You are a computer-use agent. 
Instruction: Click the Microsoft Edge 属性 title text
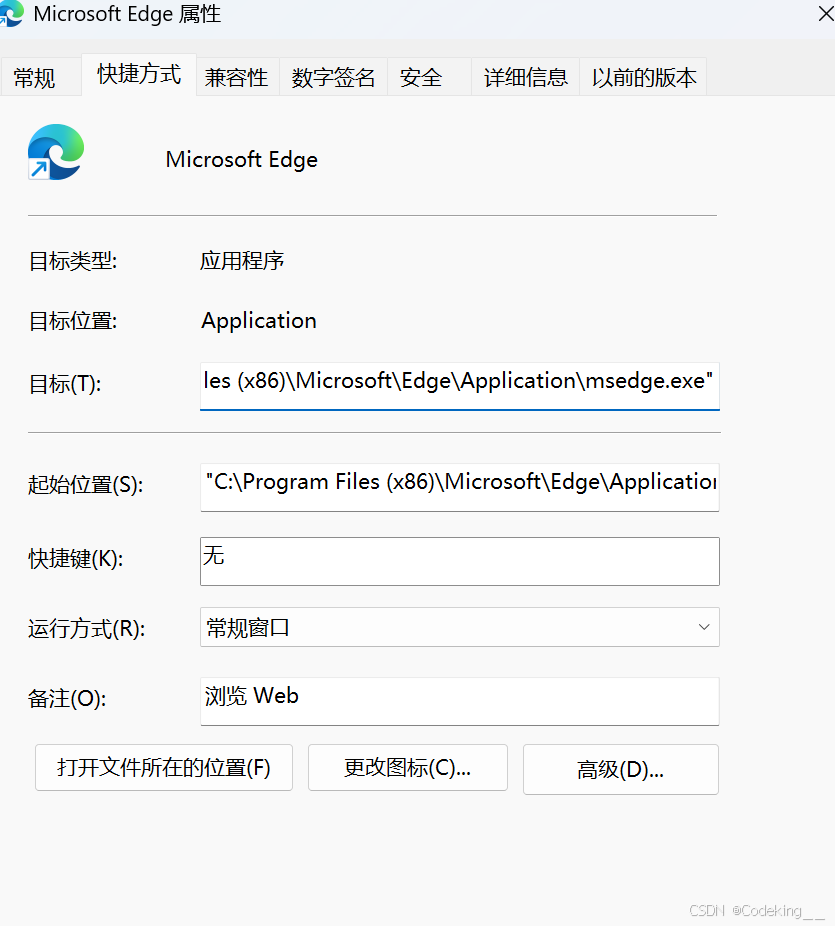click(128, 14)
